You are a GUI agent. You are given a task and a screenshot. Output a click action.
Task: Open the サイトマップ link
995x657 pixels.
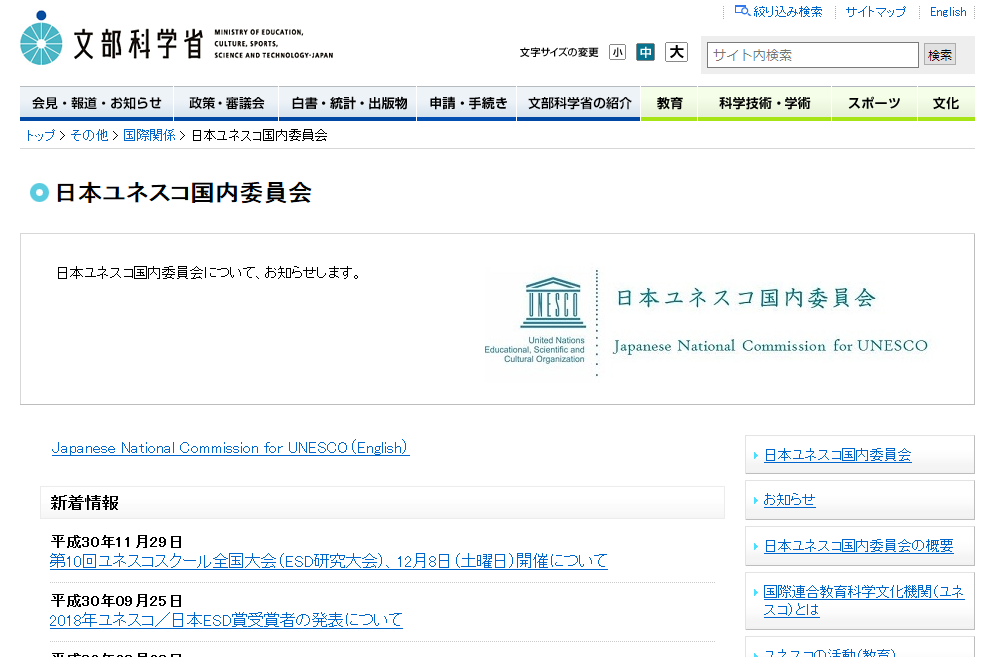(876, 11)
